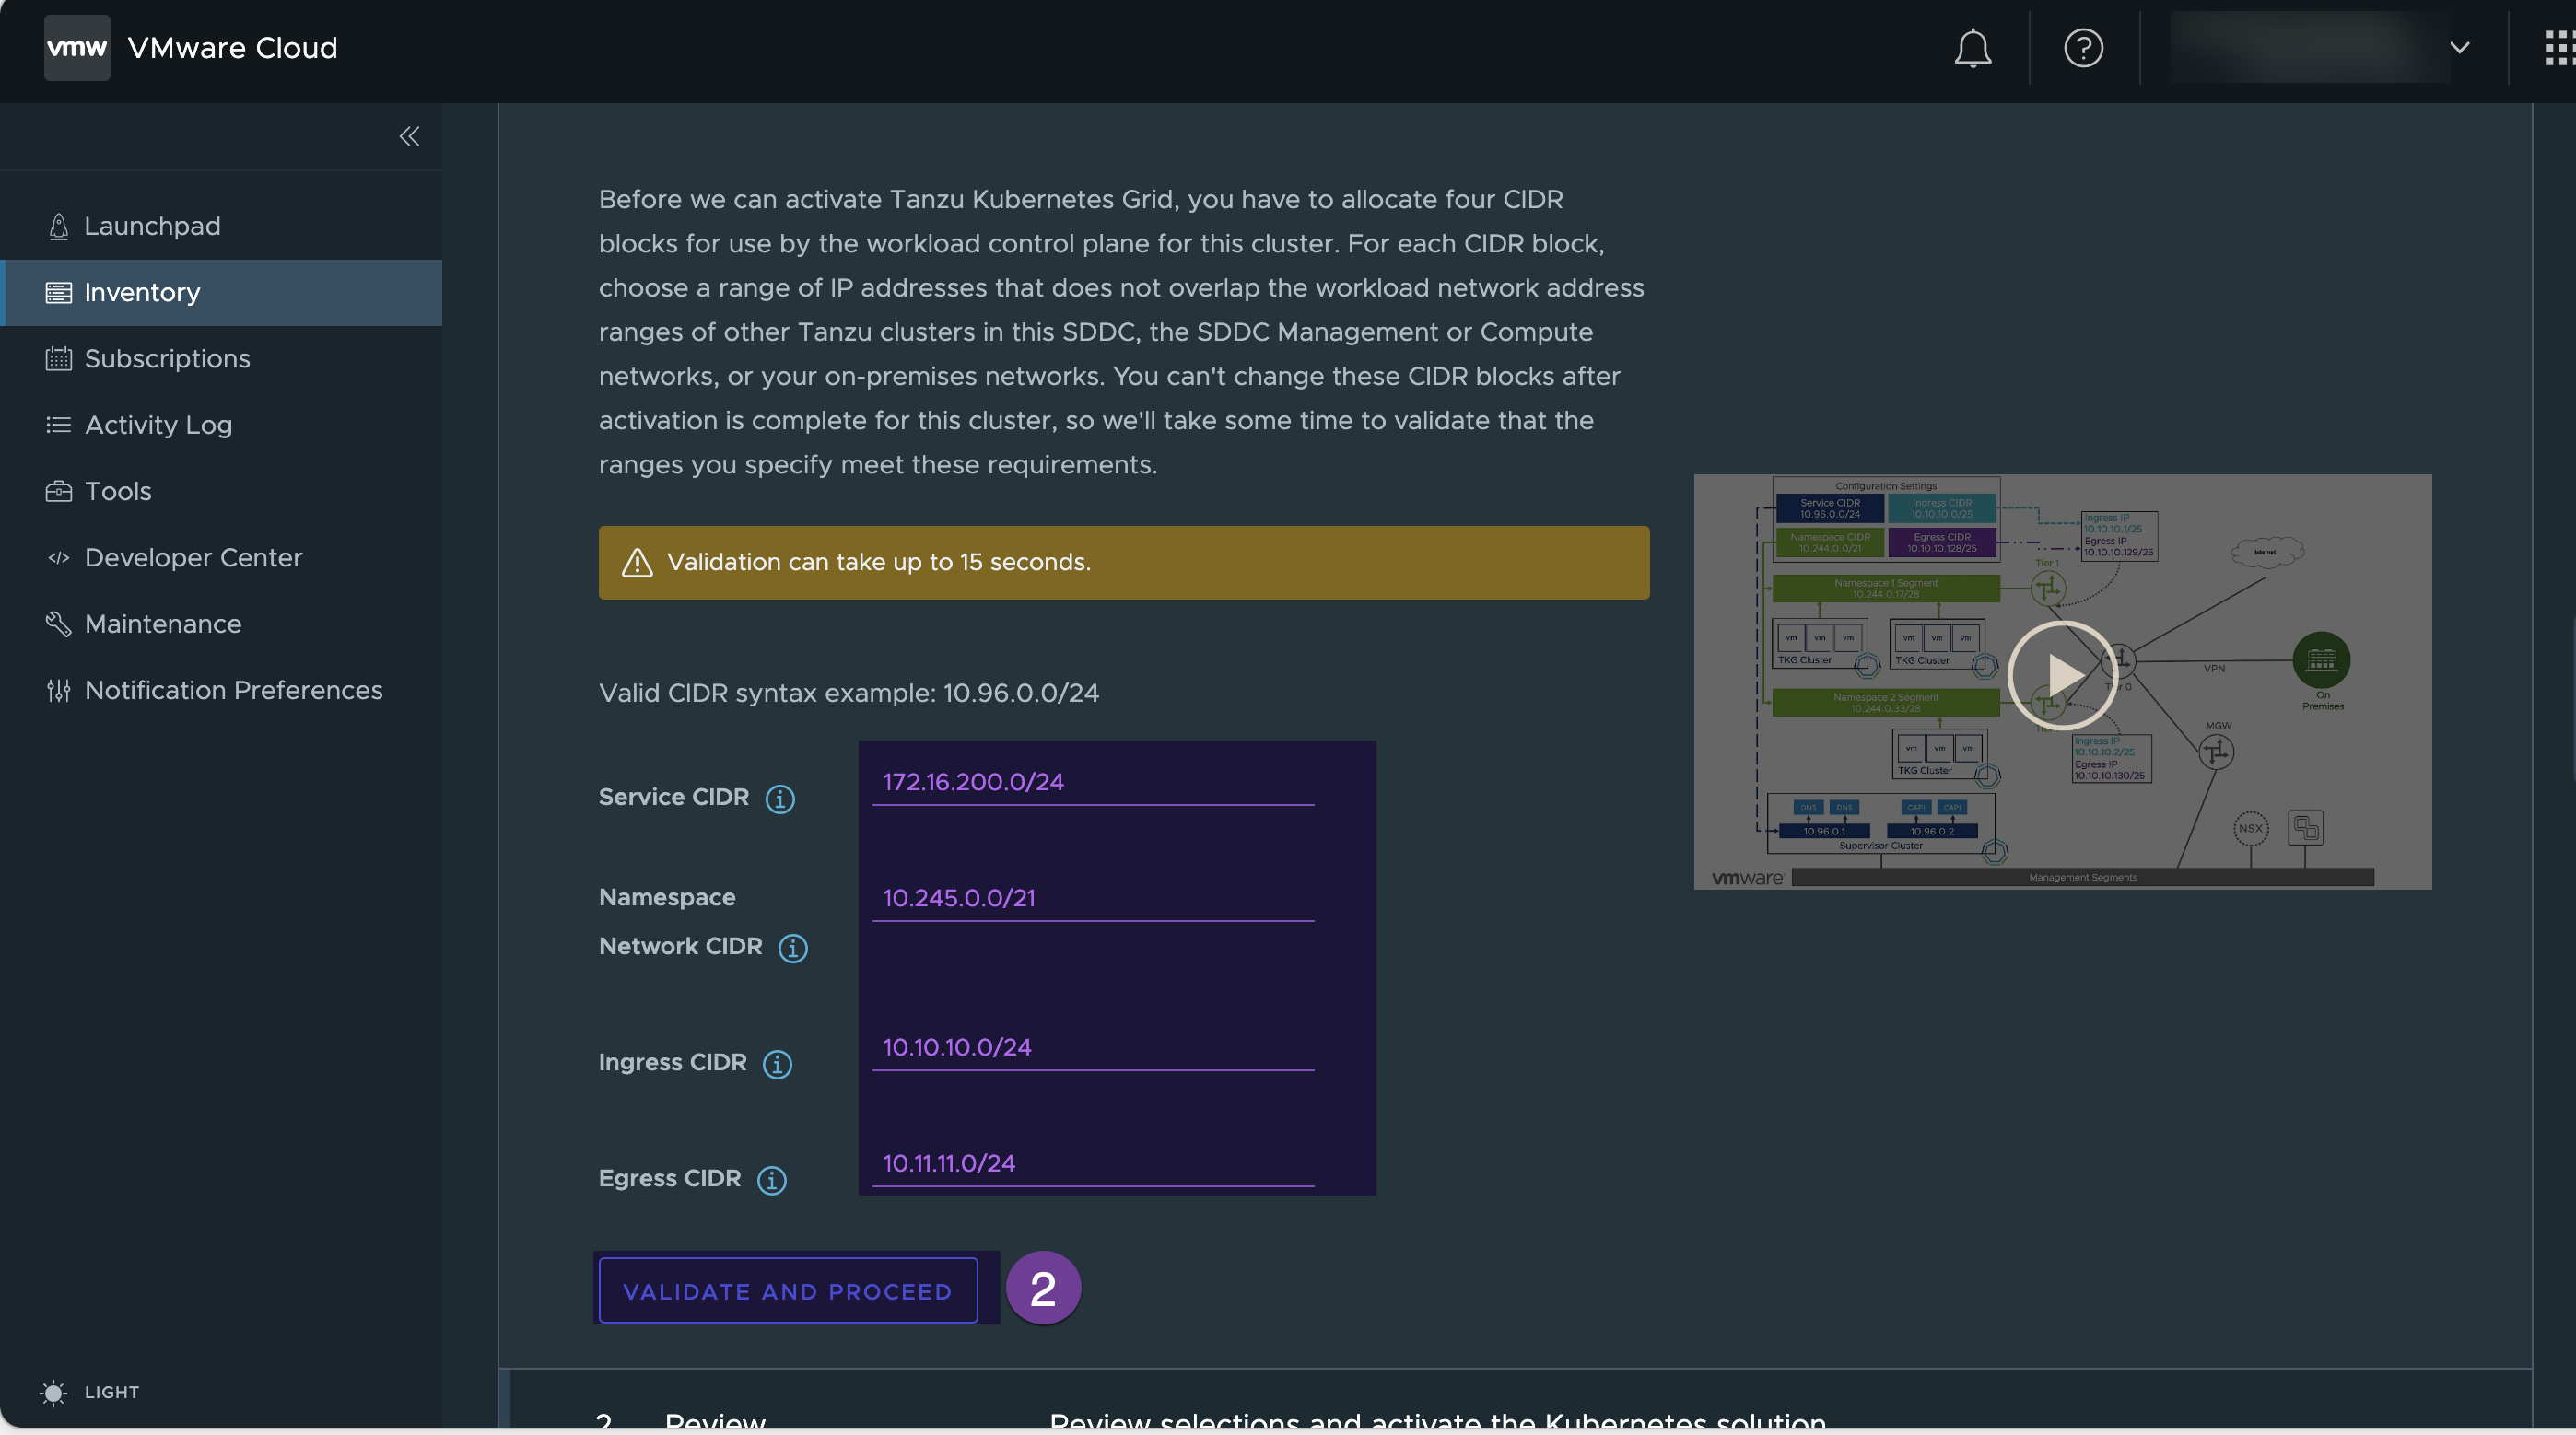Click the VMware Cloud title
This screenshot has height=1435, width=2576.
pos(232,47)
